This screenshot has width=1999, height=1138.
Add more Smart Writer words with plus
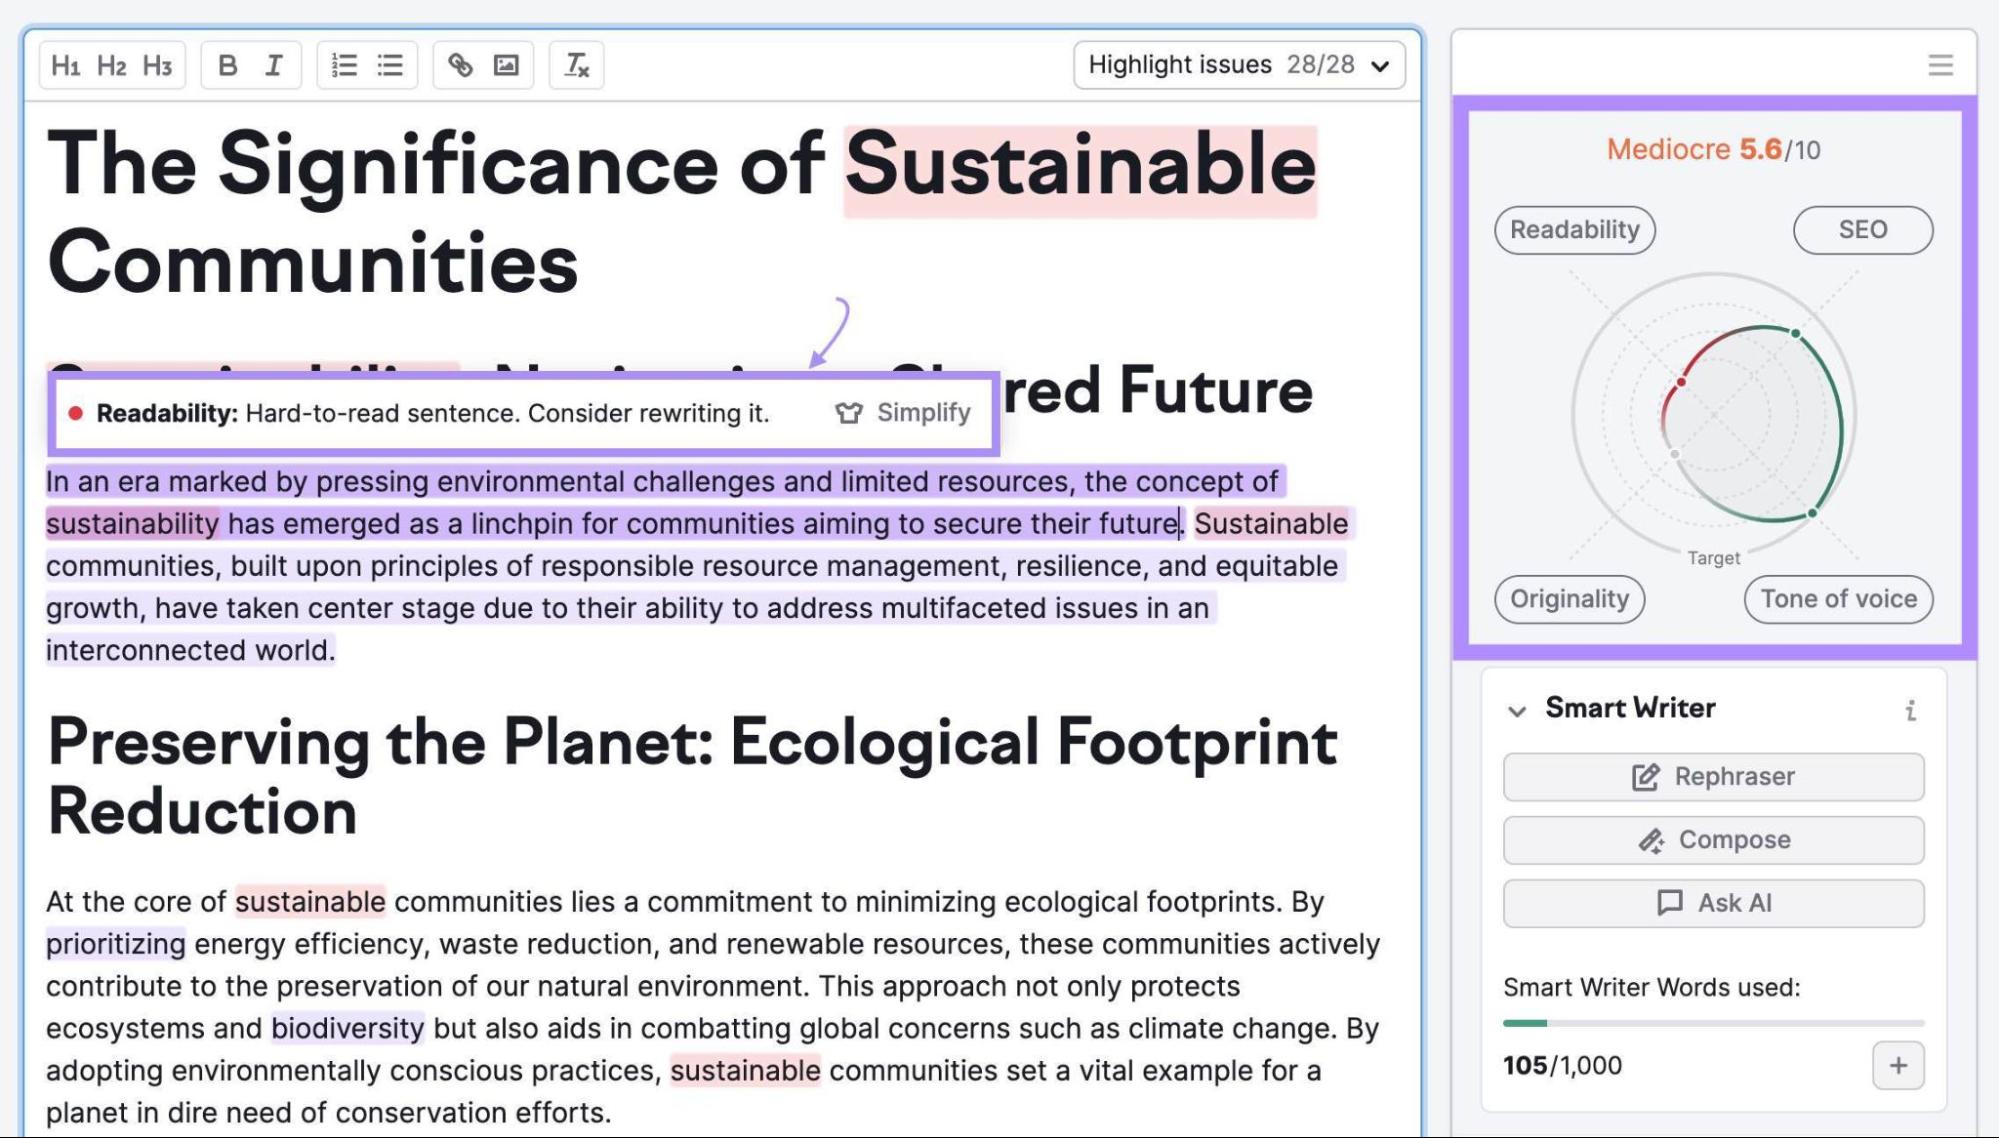(1897, 1066)
